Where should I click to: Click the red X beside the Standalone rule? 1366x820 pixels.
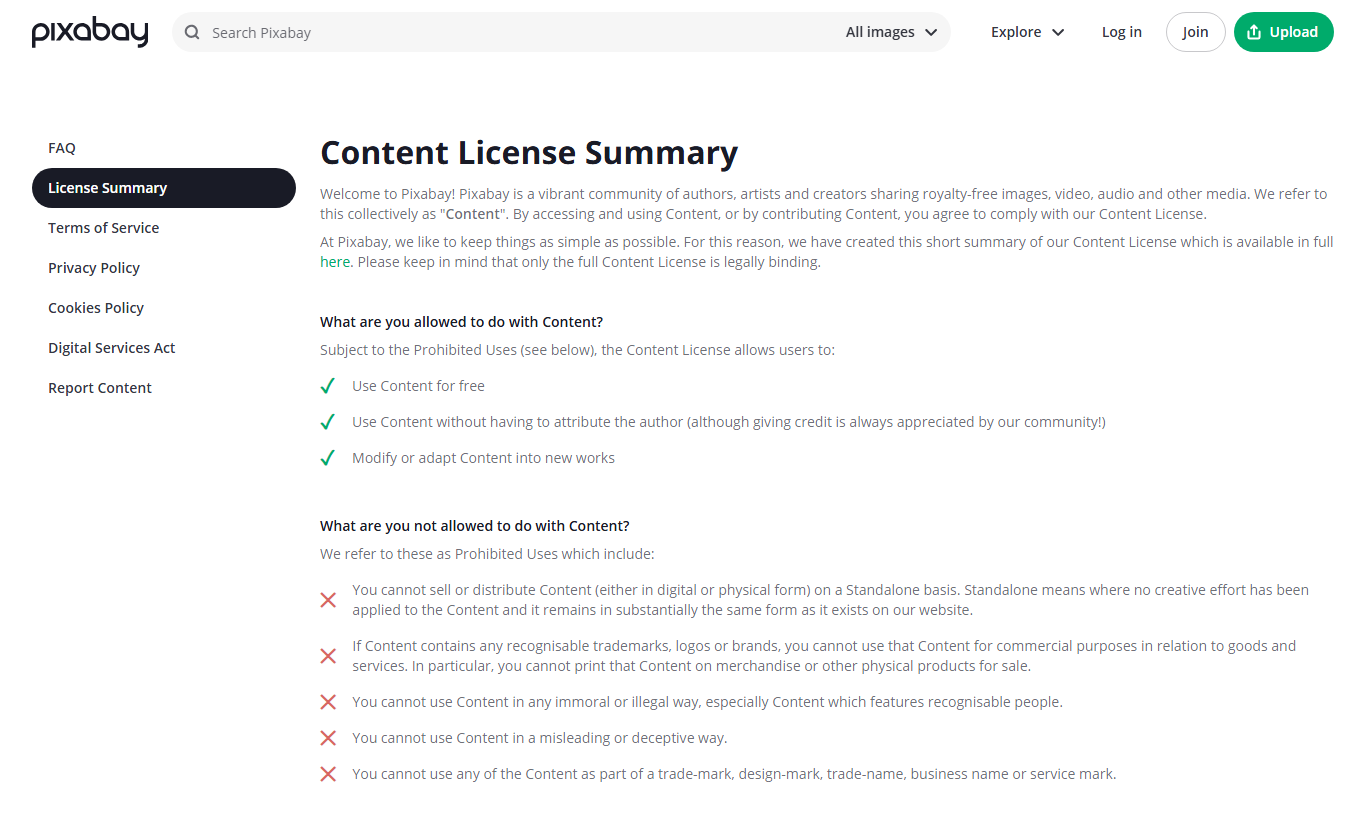tap(328, 600)
